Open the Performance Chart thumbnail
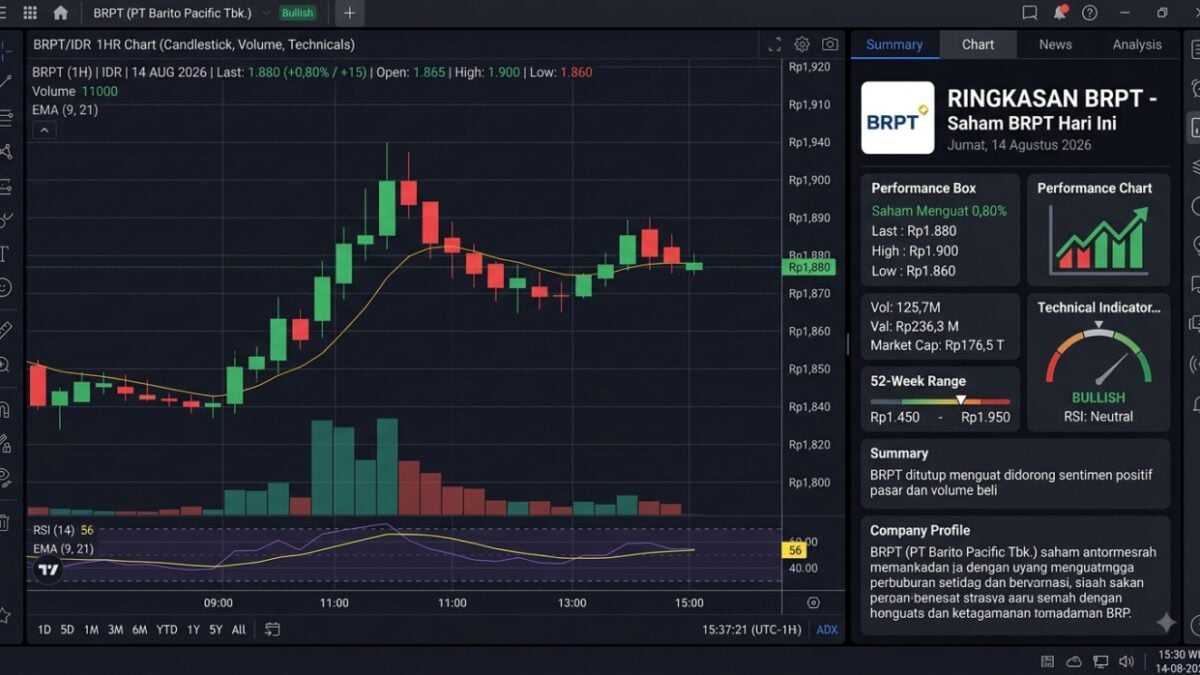The image size is (1200, 675). click(1098, 241)
